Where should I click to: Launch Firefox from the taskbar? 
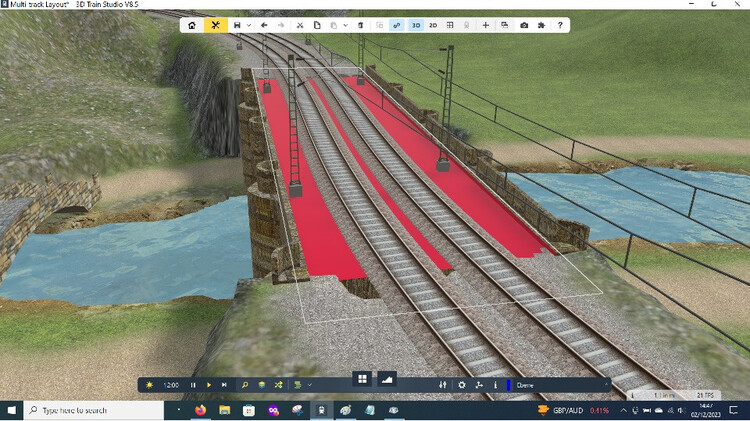coord(200,410)
